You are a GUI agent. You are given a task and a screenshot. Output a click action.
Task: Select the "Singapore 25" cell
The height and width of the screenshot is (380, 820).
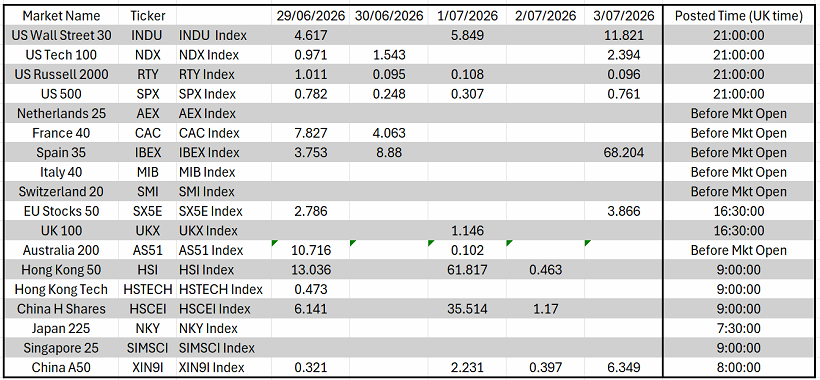pos(62,348)
